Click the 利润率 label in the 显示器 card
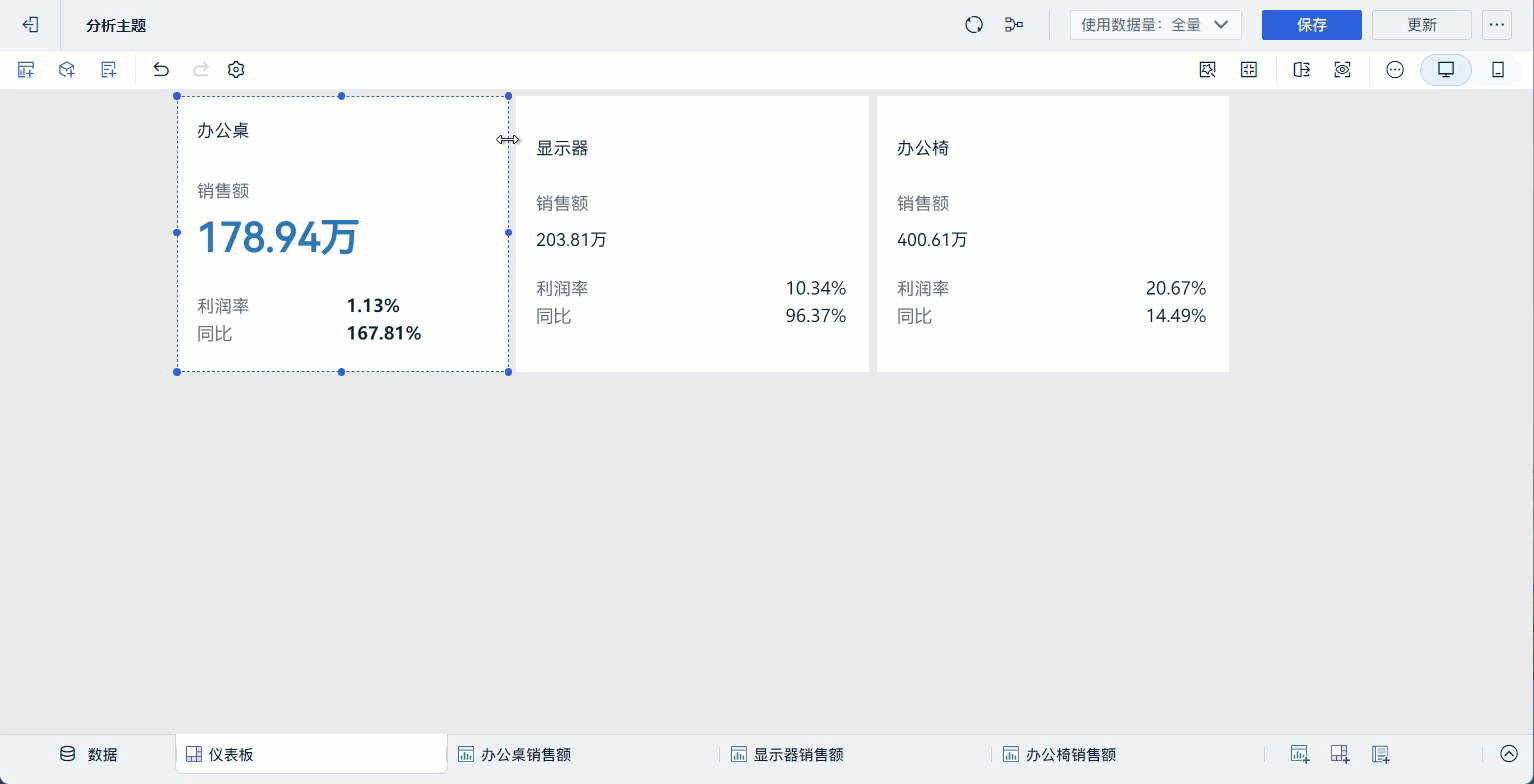This screenshot has width=1534, height=784. [x=562, y=289]
